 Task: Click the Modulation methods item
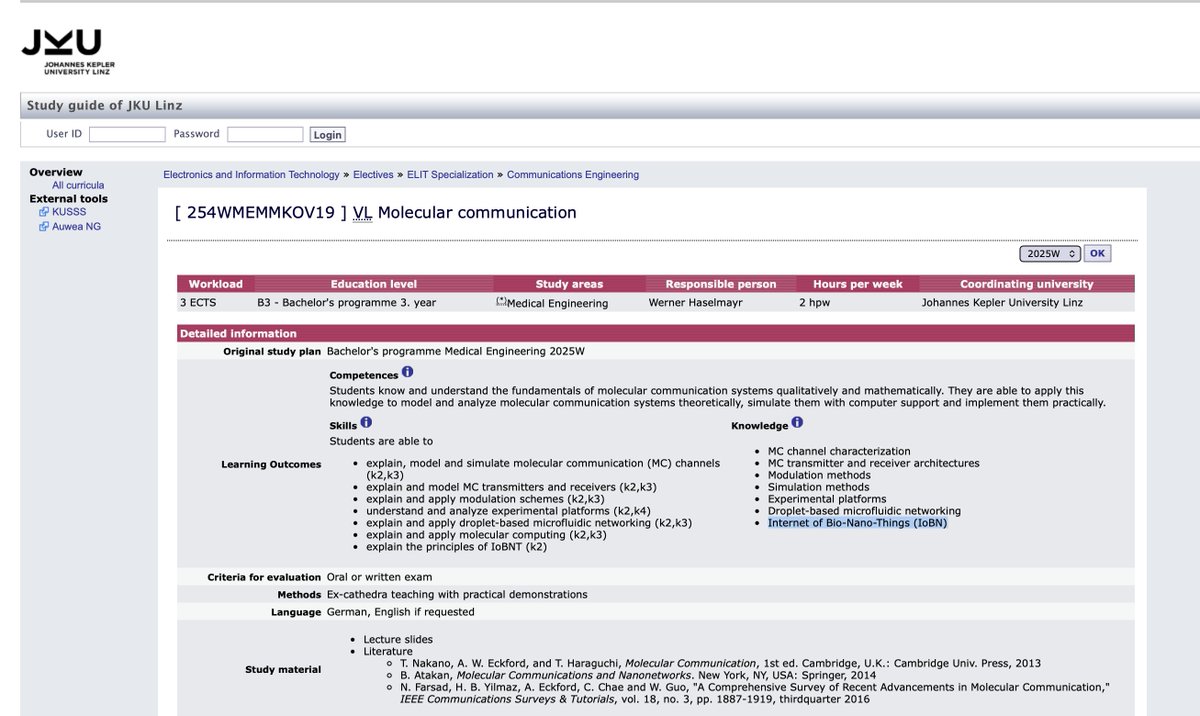tap(819, 475)
